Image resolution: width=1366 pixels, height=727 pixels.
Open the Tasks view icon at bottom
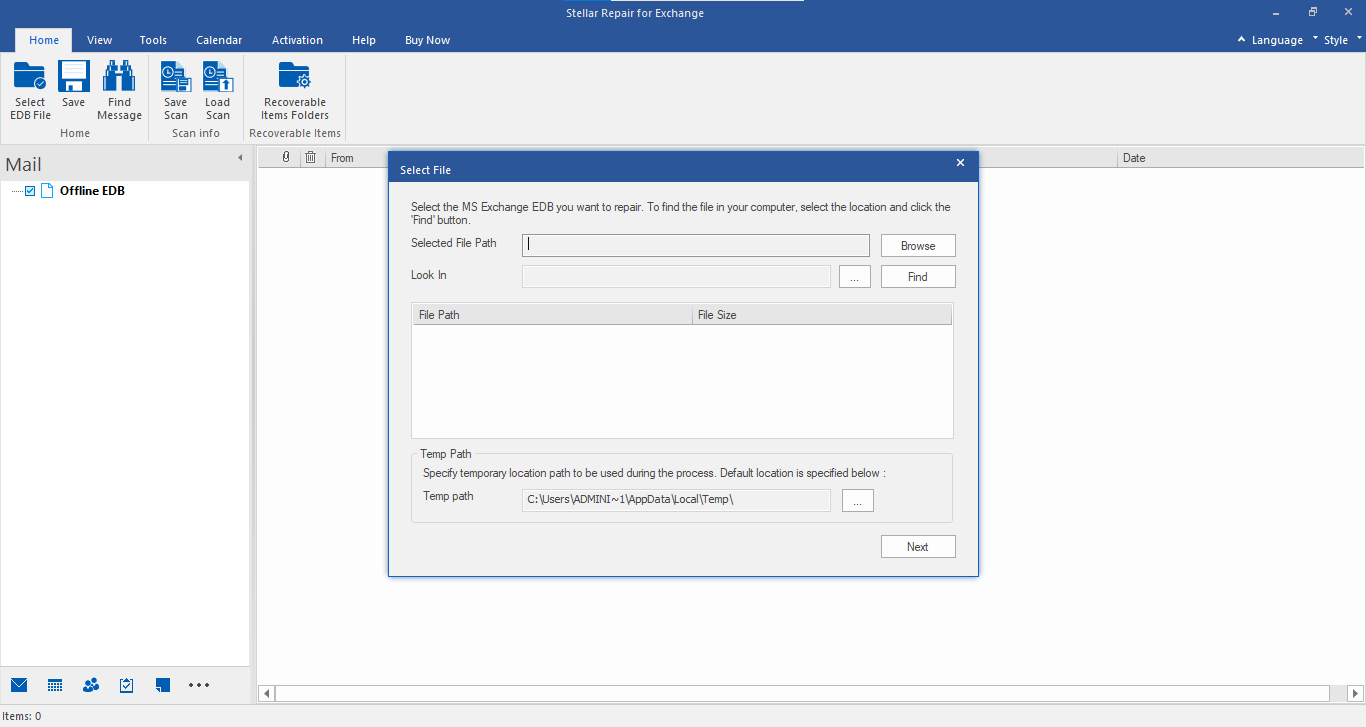[127, 685]
